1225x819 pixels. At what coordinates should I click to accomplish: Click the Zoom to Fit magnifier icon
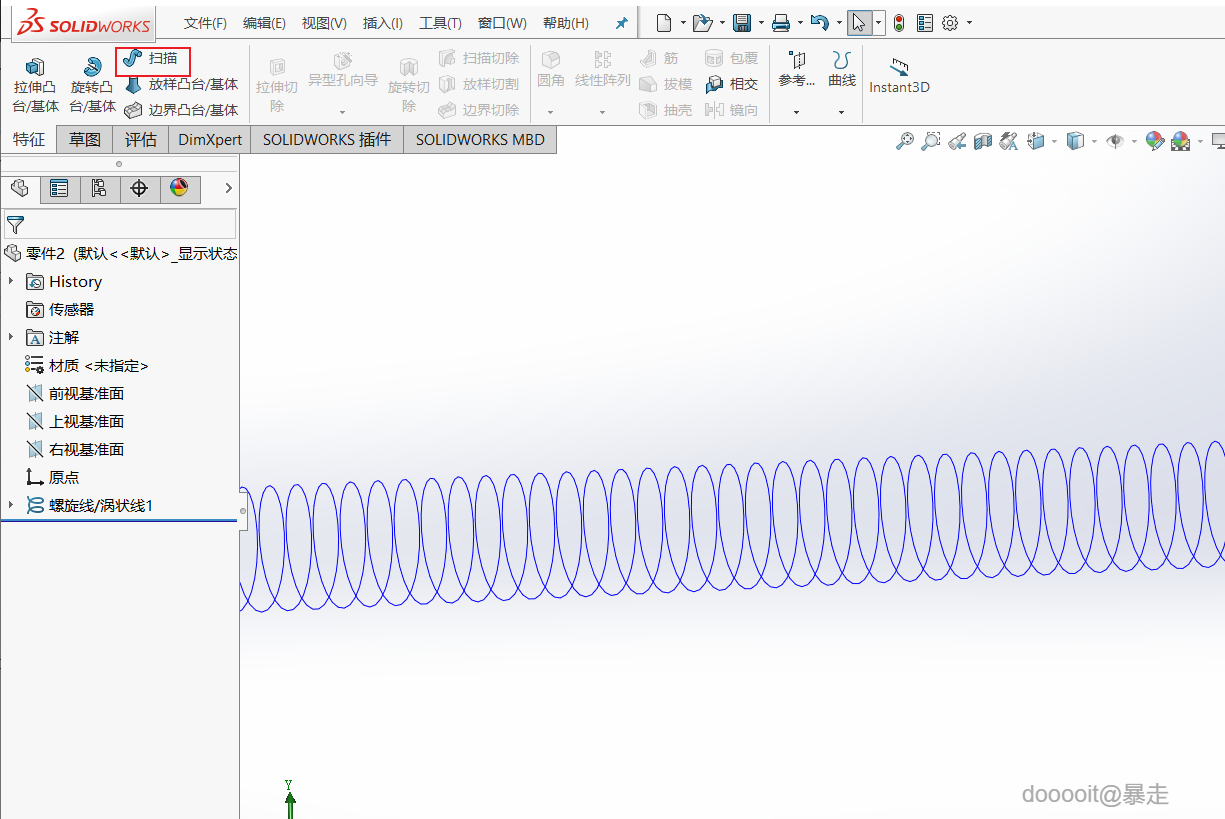pyautogui.click(x=904, y=142)
